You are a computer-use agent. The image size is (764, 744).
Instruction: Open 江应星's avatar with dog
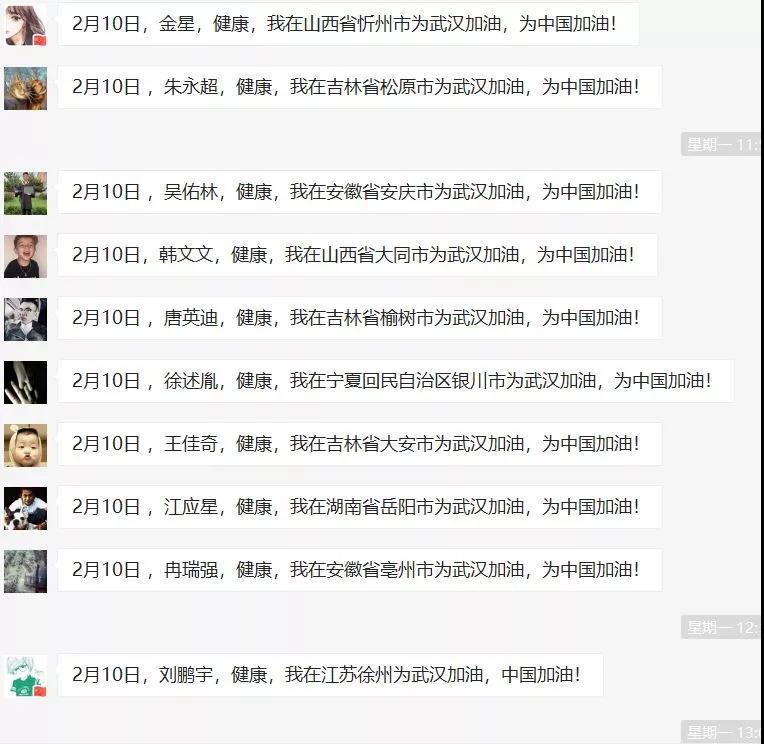pyautogui.click(x=25, y=508)
